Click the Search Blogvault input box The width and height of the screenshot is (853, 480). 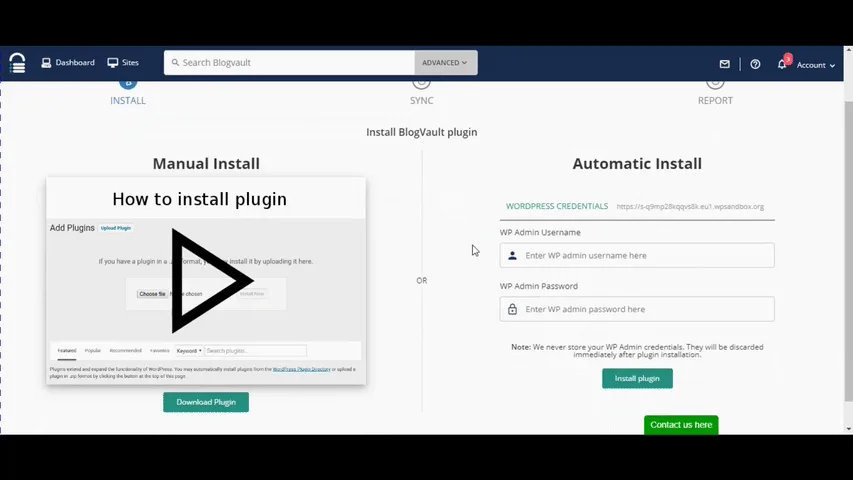(289, 63)
